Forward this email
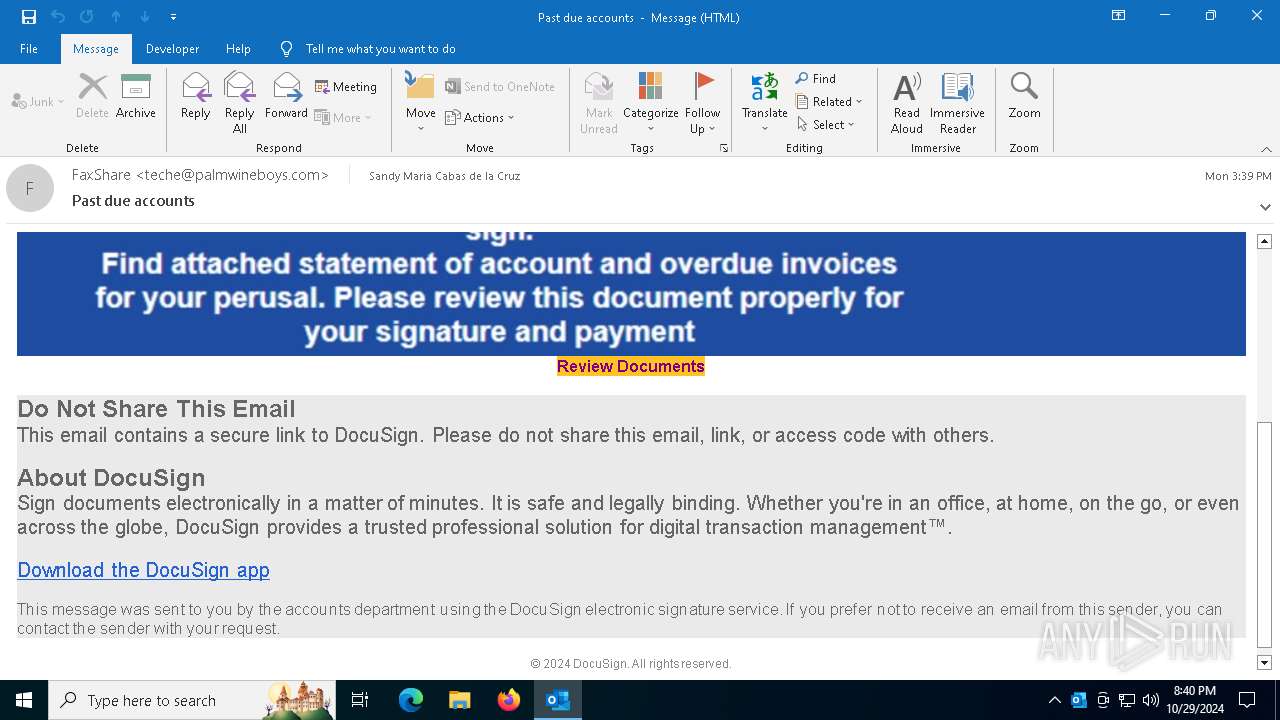The image size is (1280, 720). (x=286, y=96)
